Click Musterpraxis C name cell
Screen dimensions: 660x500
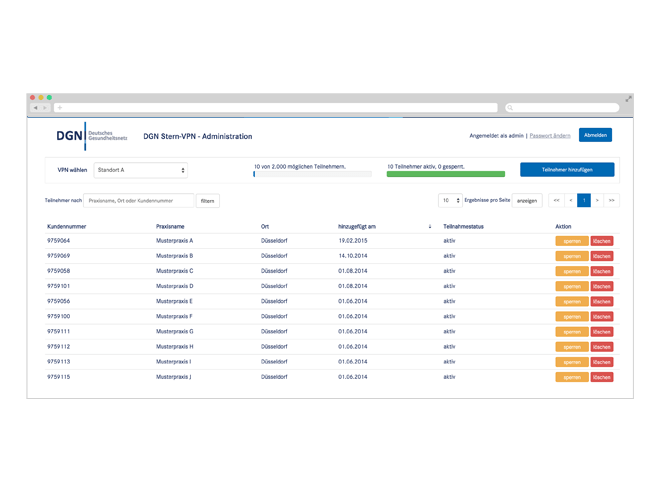click(x=174, y=271)
